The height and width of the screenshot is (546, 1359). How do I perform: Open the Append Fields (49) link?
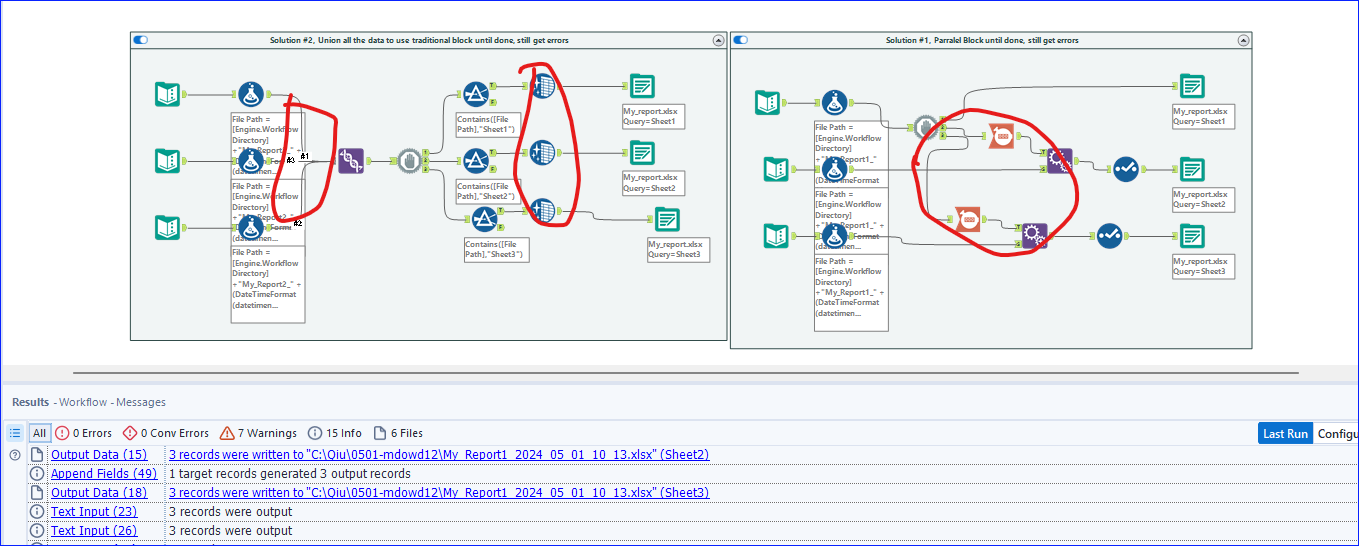[104, 473]
